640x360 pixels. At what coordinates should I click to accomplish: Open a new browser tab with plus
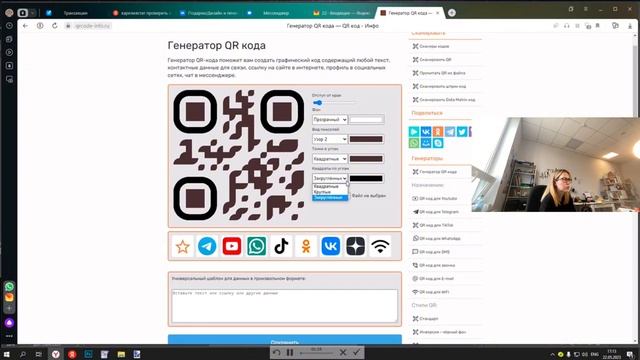pyautogui.click(x=452, y=13)
